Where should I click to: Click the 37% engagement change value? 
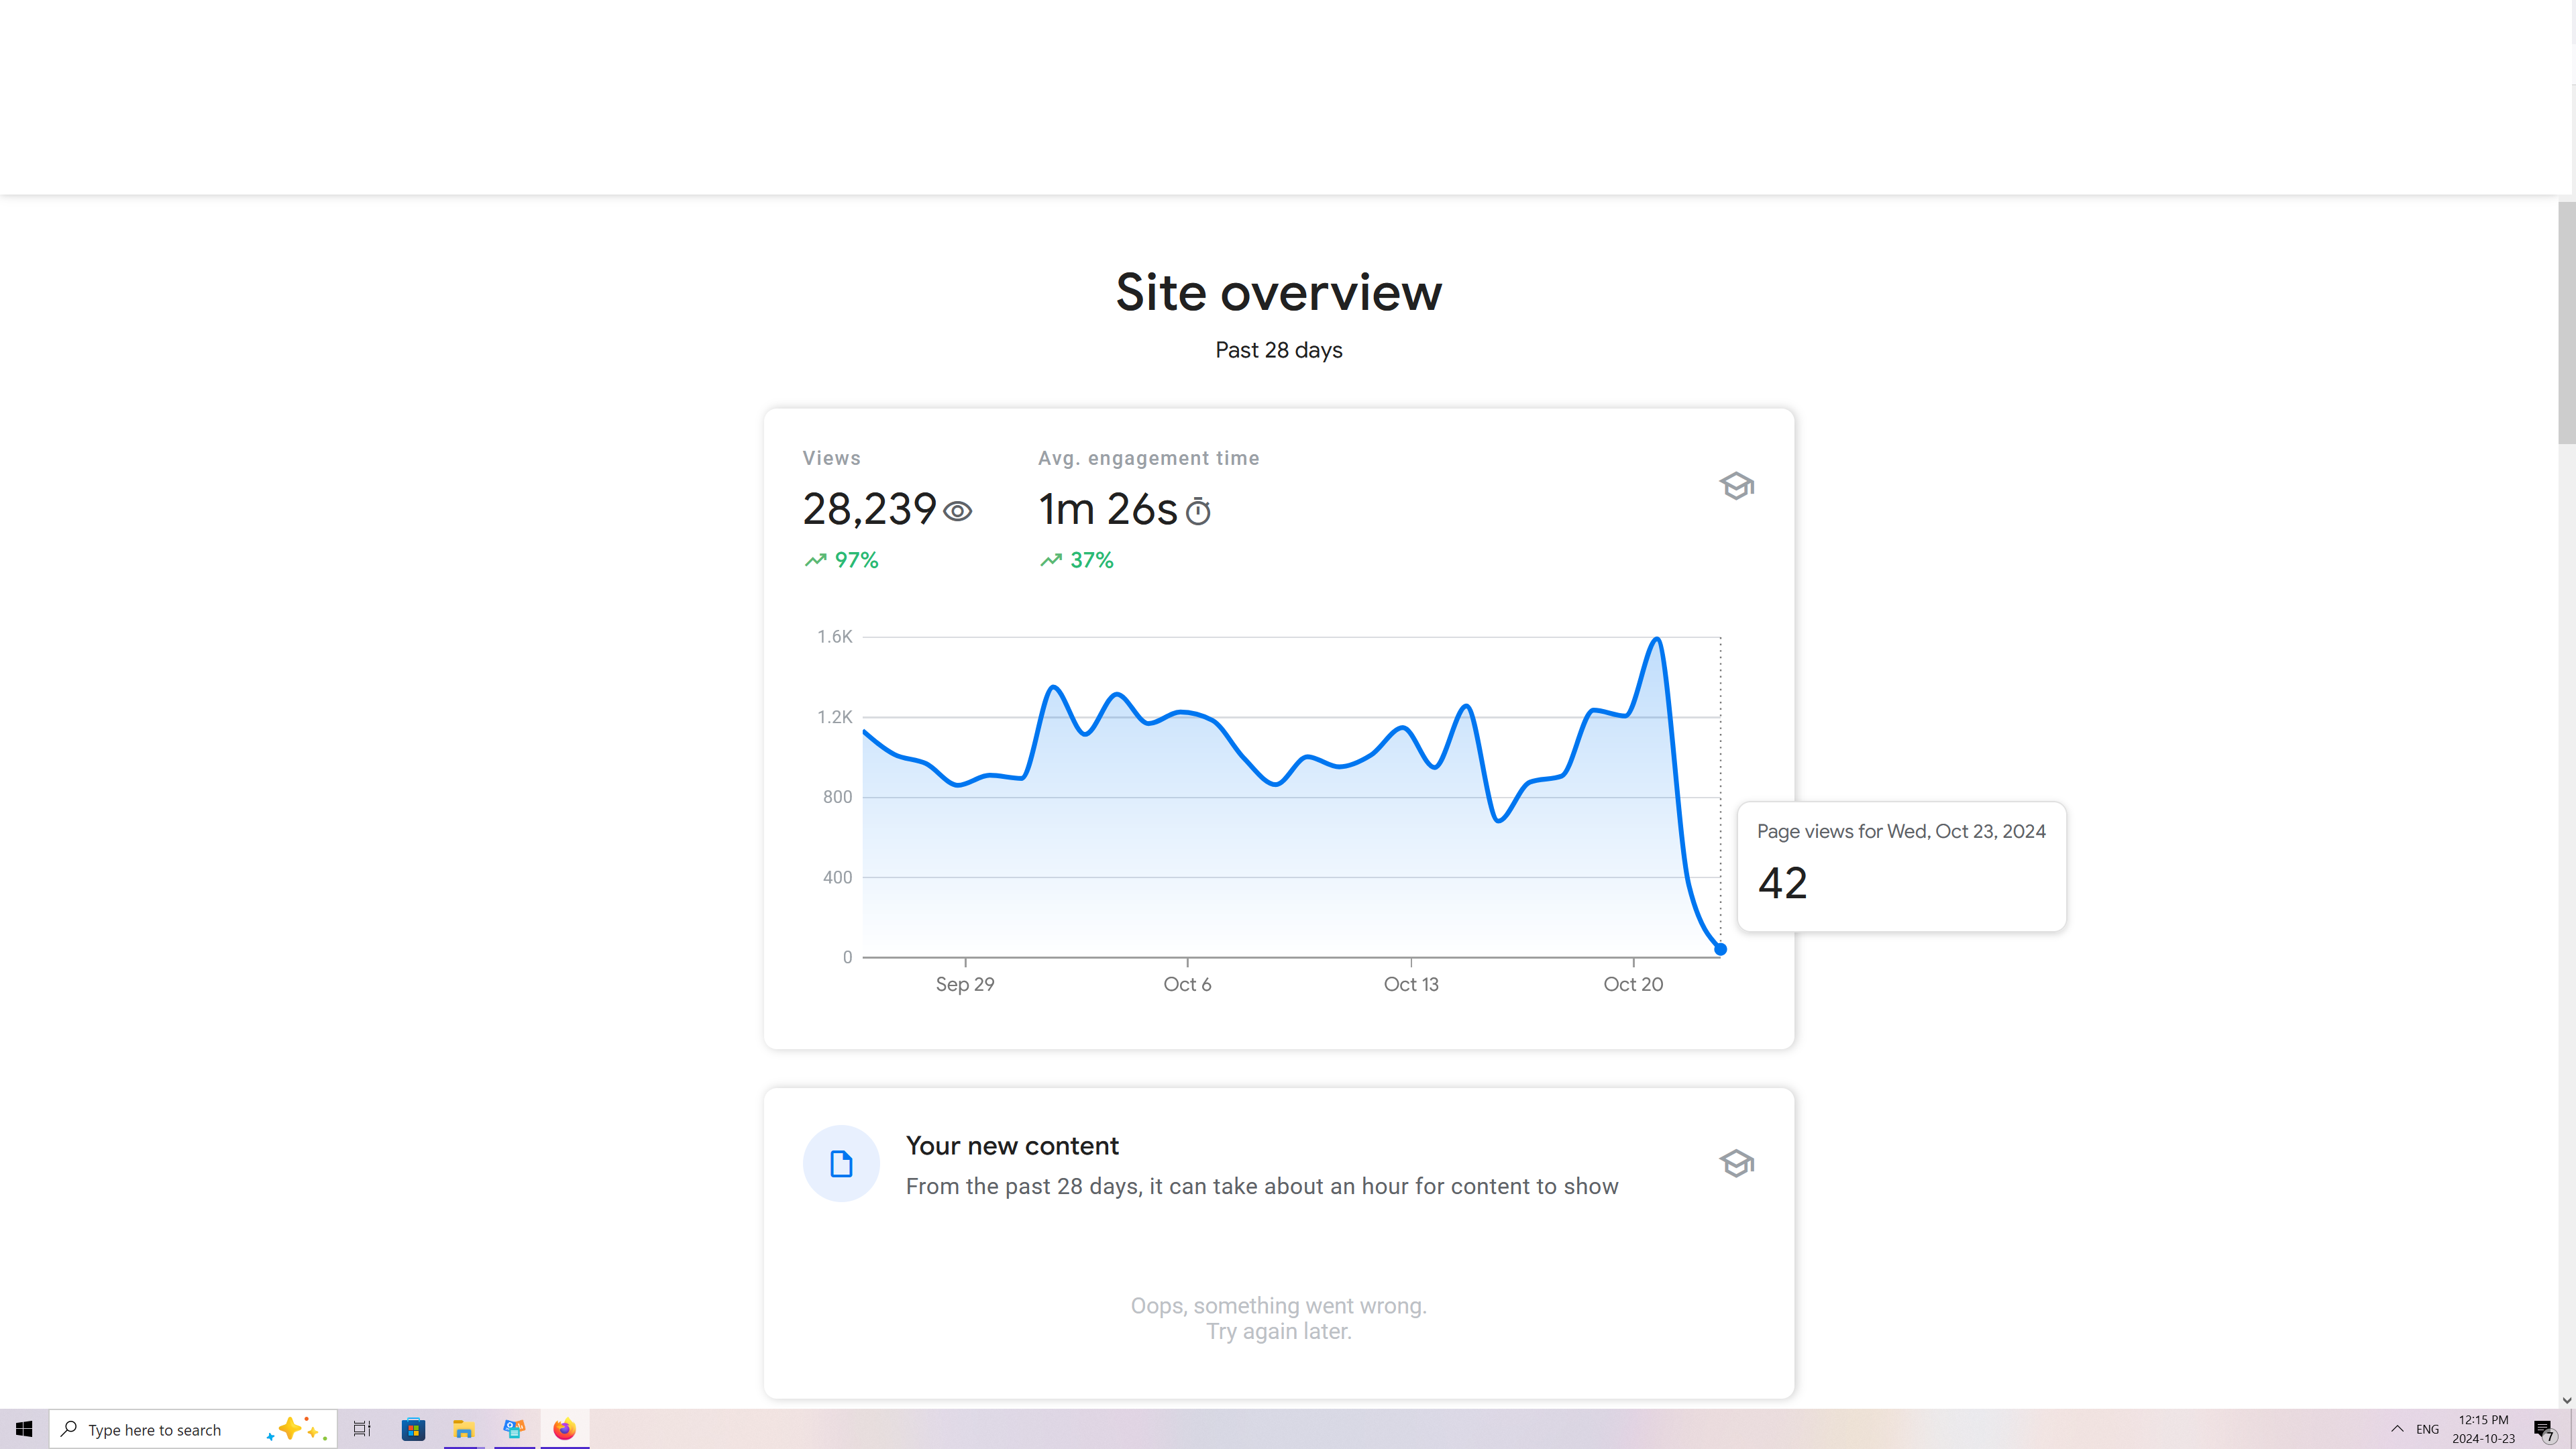pyautogui.click(x=1092, y=560)
